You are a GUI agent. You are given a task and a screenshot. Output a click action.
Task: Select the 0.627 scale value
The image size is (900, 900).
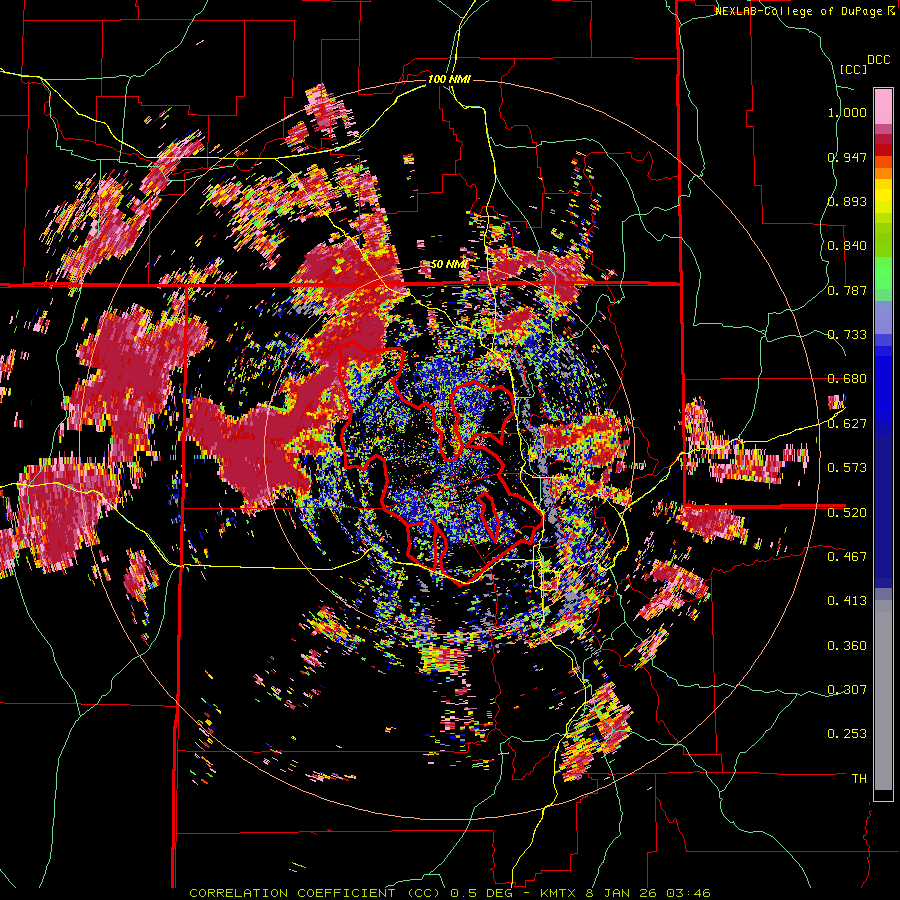coord(847,424)
